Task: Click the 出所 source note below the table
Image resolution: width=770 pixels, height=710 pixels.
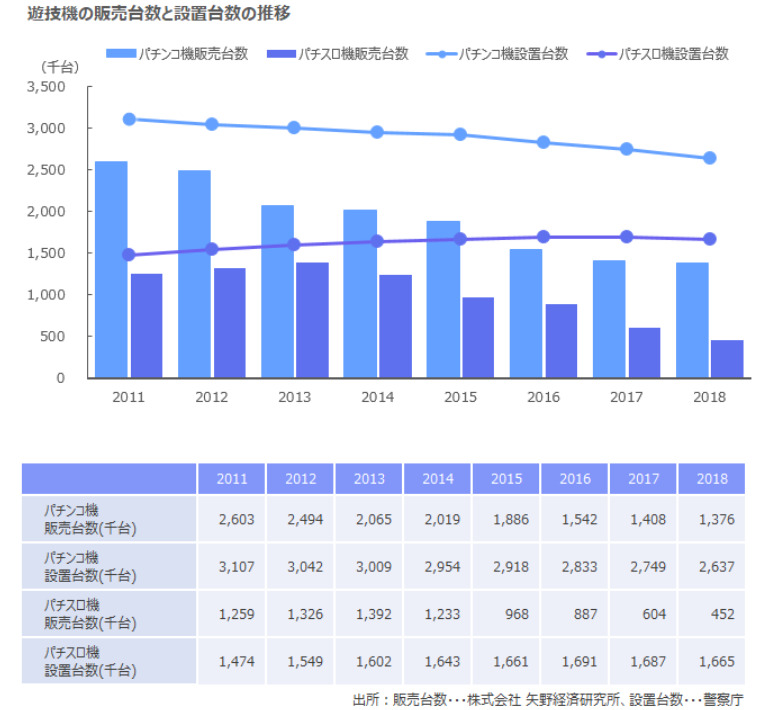Action: tap(548, 699)
